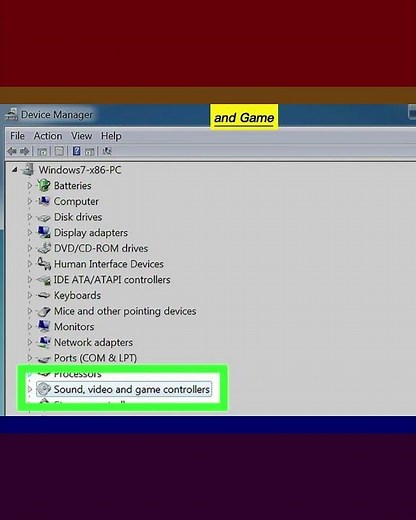This screenshot has width=416, height=520.
Task: Open the File menu
Action: (x=17, y=136)
